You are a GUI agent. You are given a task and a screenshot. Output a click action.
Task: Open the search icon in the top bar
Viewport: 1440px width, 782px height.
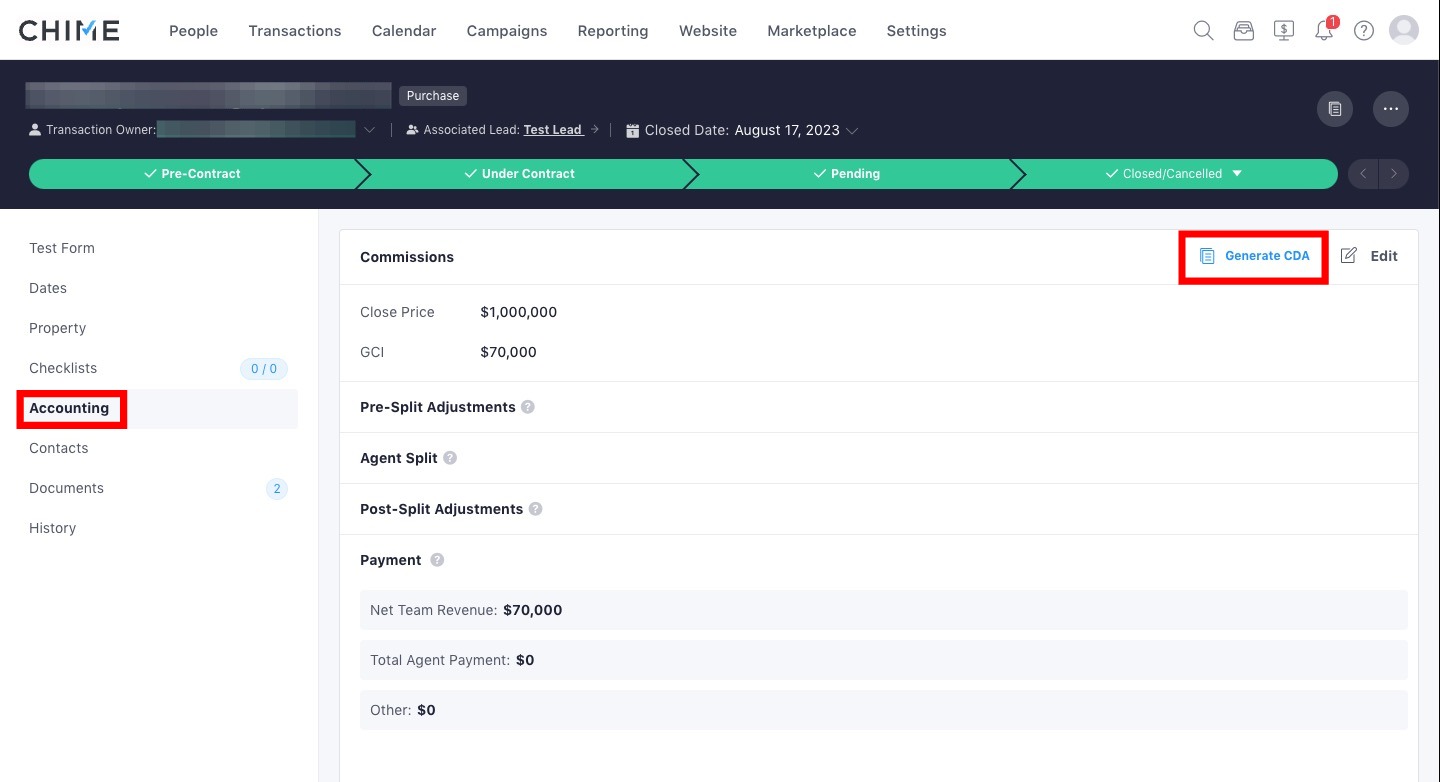tap(1203, 30)
